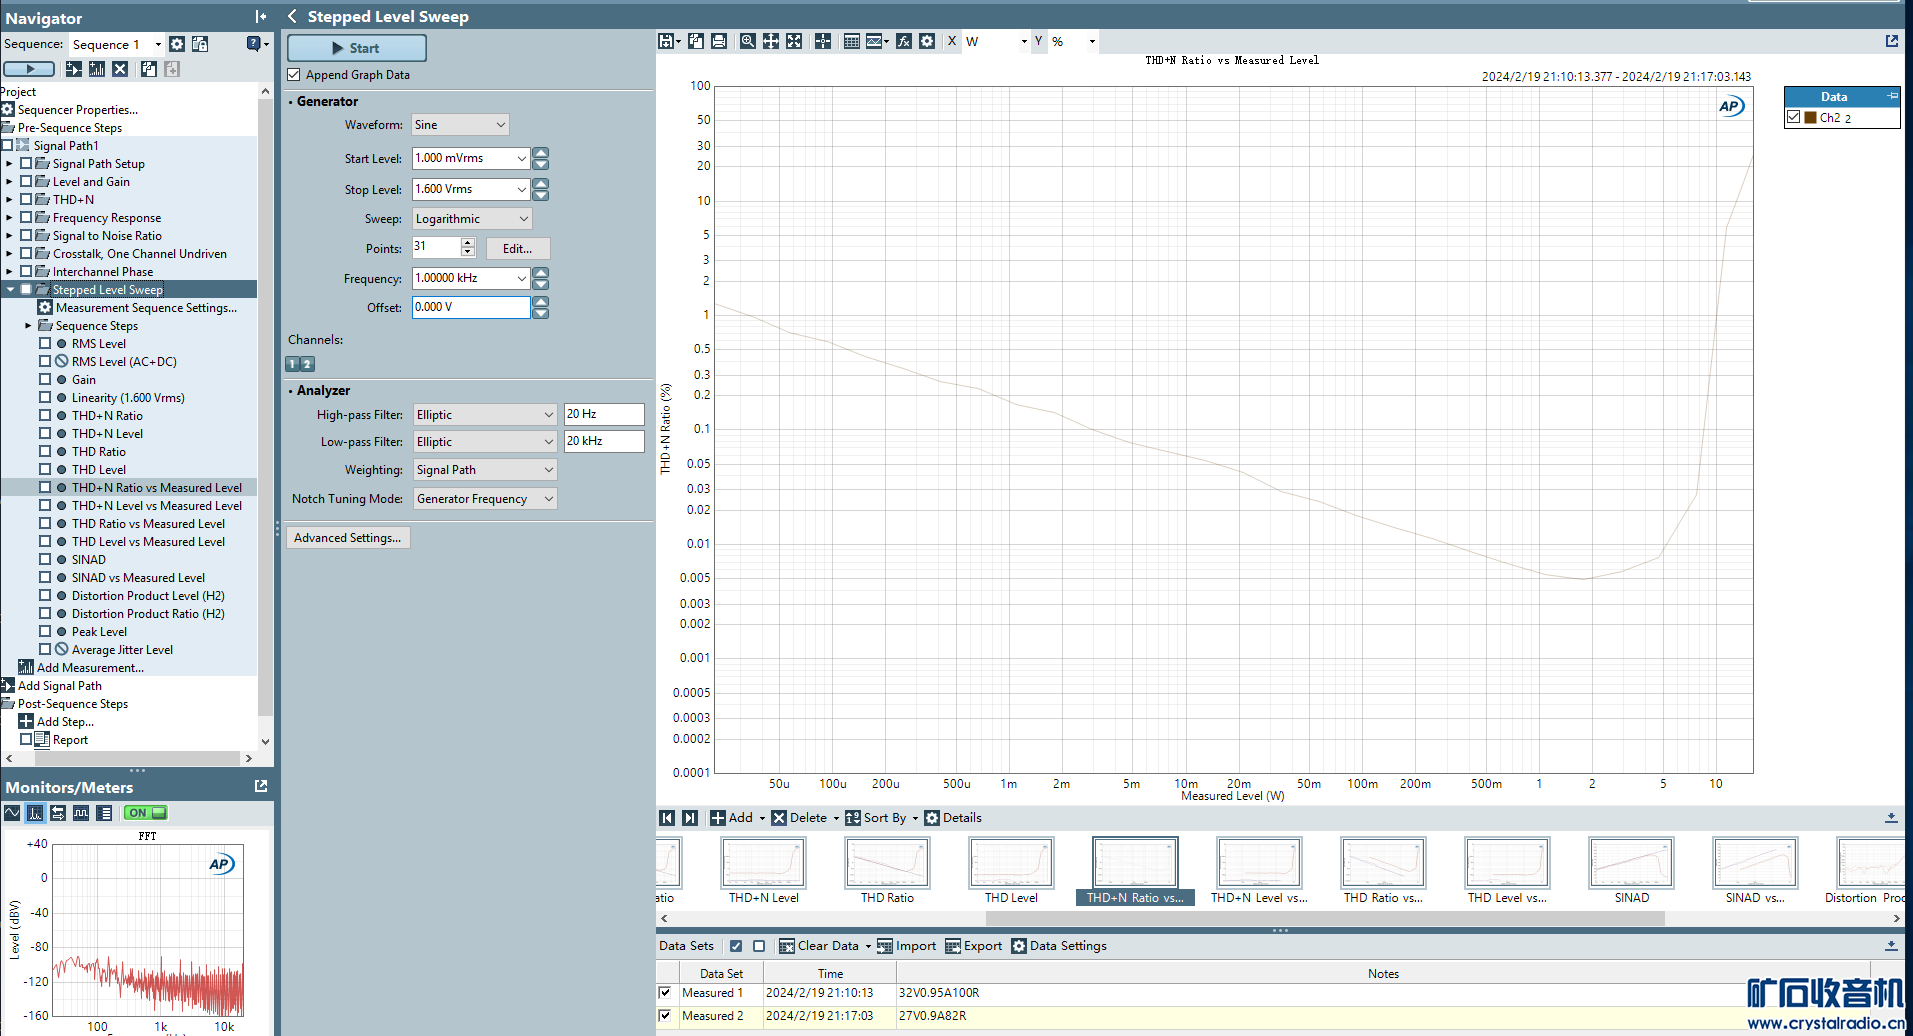Uncheck the Ch2 data trace checkbox
The image size is (1913, 1036).
pyautogui.click(x=1794, y=117)
